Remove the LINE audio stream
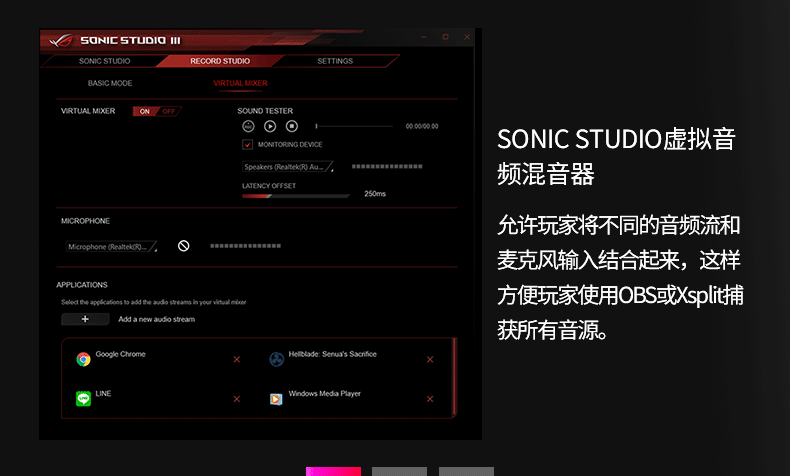Viewport: 790px width, 476px height. [x=237, y=399]
